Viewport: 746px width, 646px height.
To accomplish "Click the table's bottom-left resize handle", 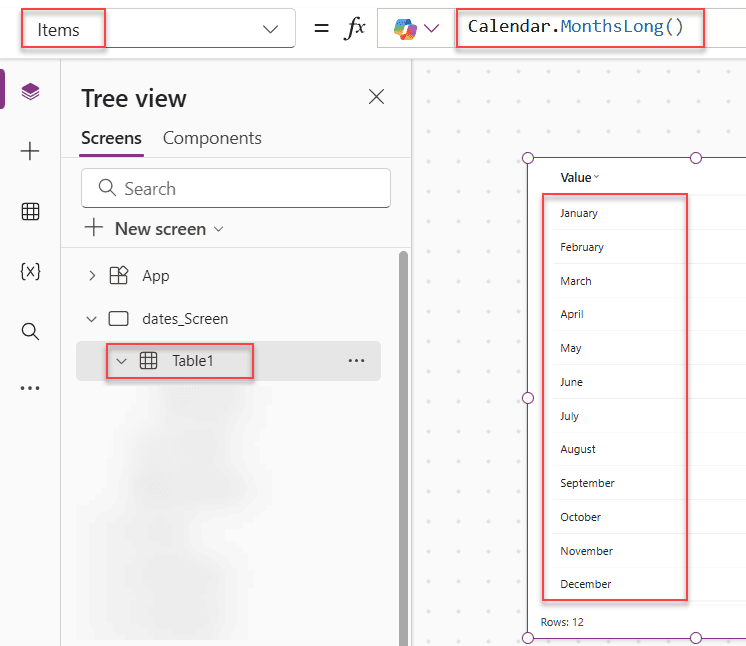I will pyautogui.click(x=528, y=638).
